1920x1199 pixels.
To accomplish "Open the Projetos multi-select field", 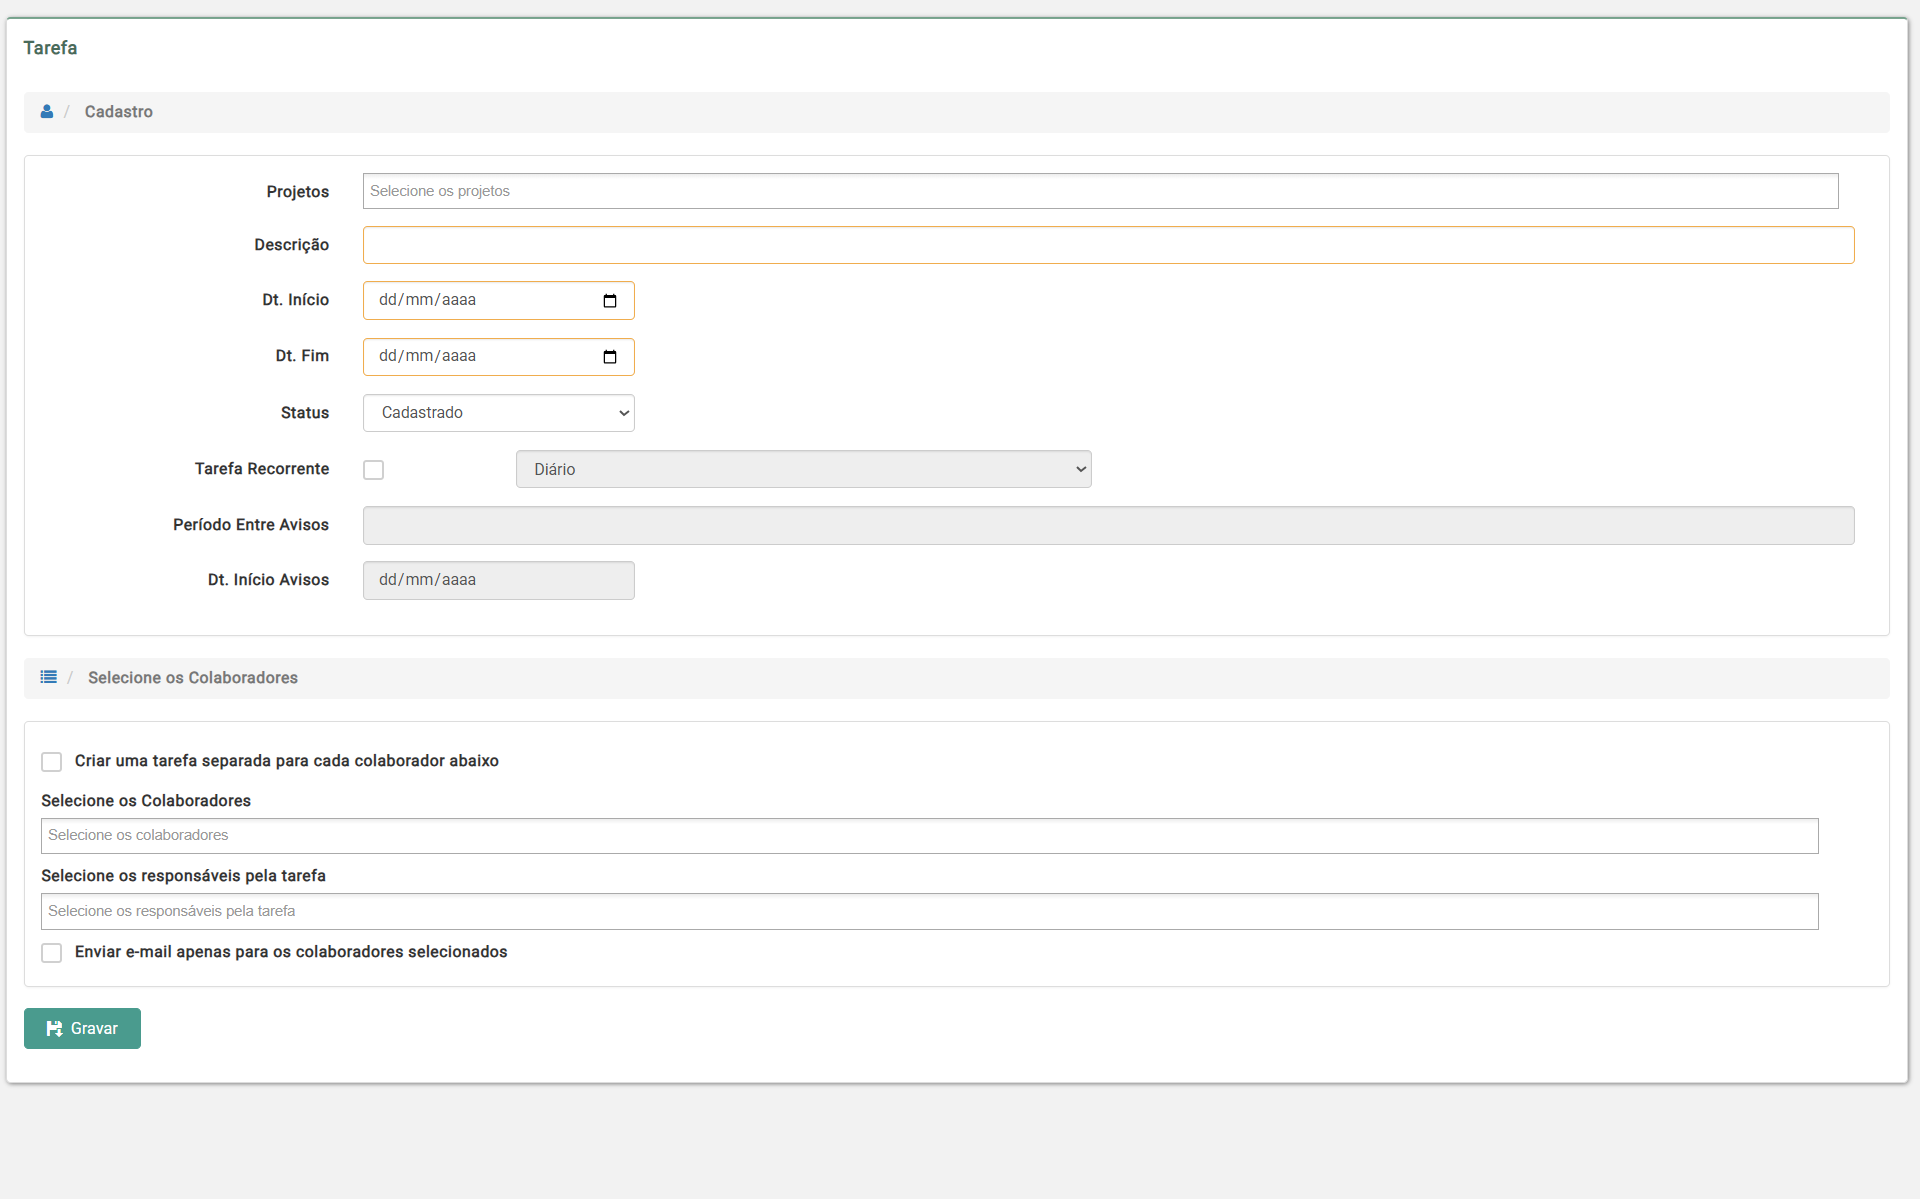I will tap(1100, 191).
